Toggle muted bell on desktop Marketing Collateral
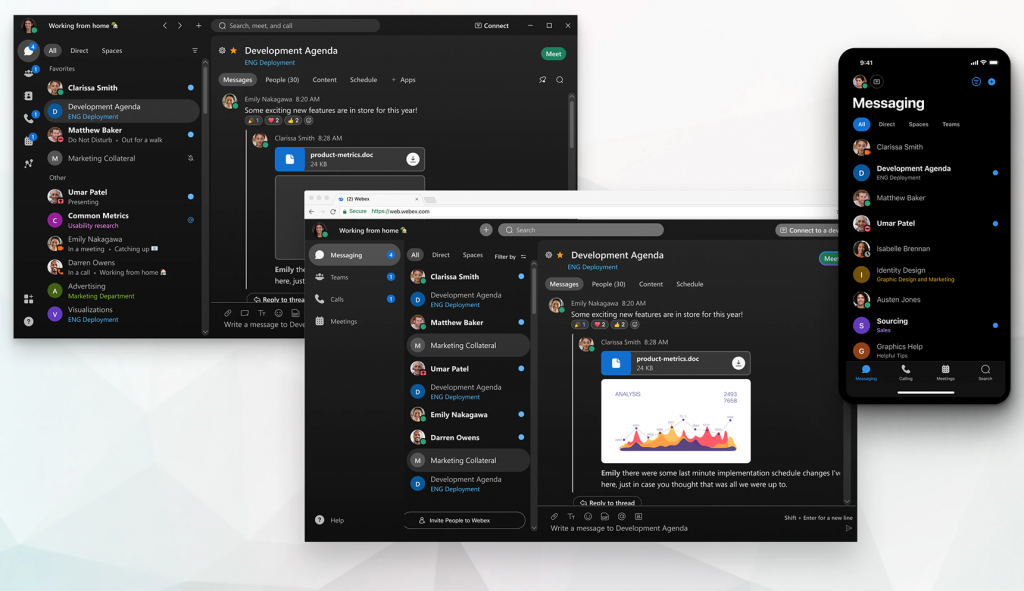Screen dimensions: 1024x591 click(191, 158)
